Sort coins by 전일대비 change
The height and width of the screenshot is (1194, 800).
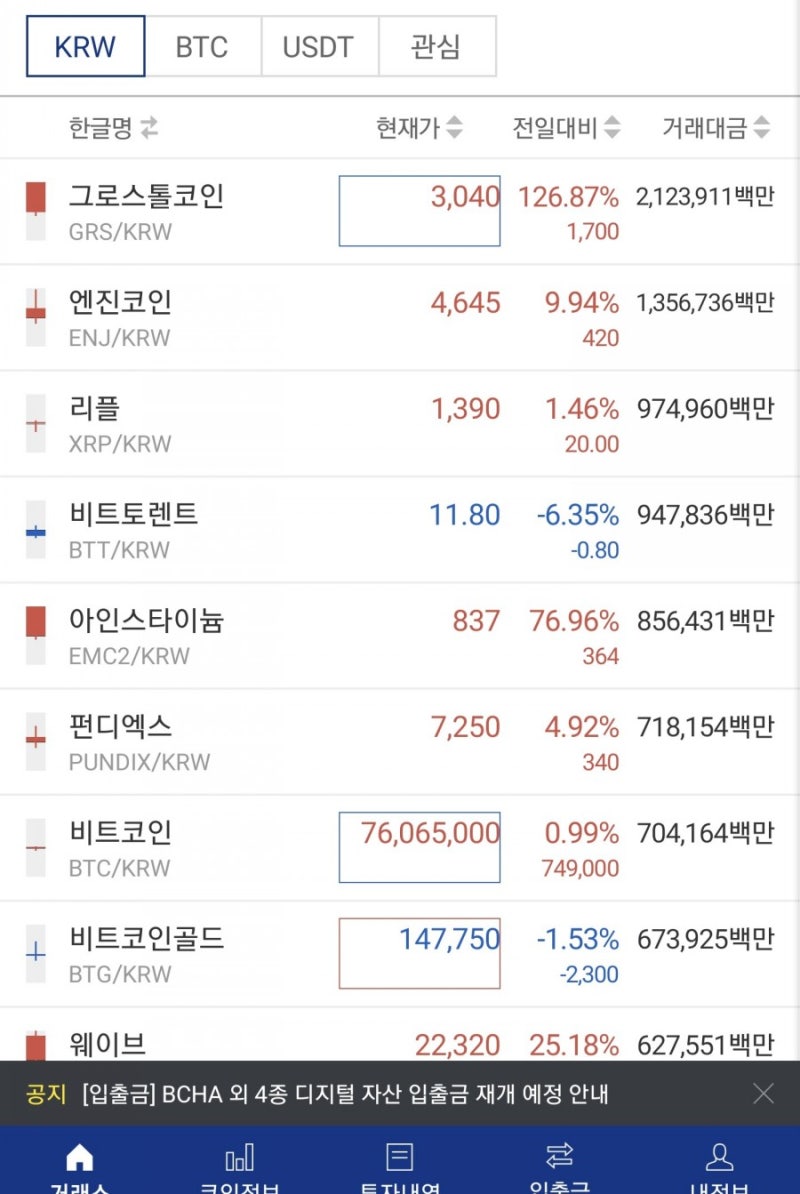[564, 125]
